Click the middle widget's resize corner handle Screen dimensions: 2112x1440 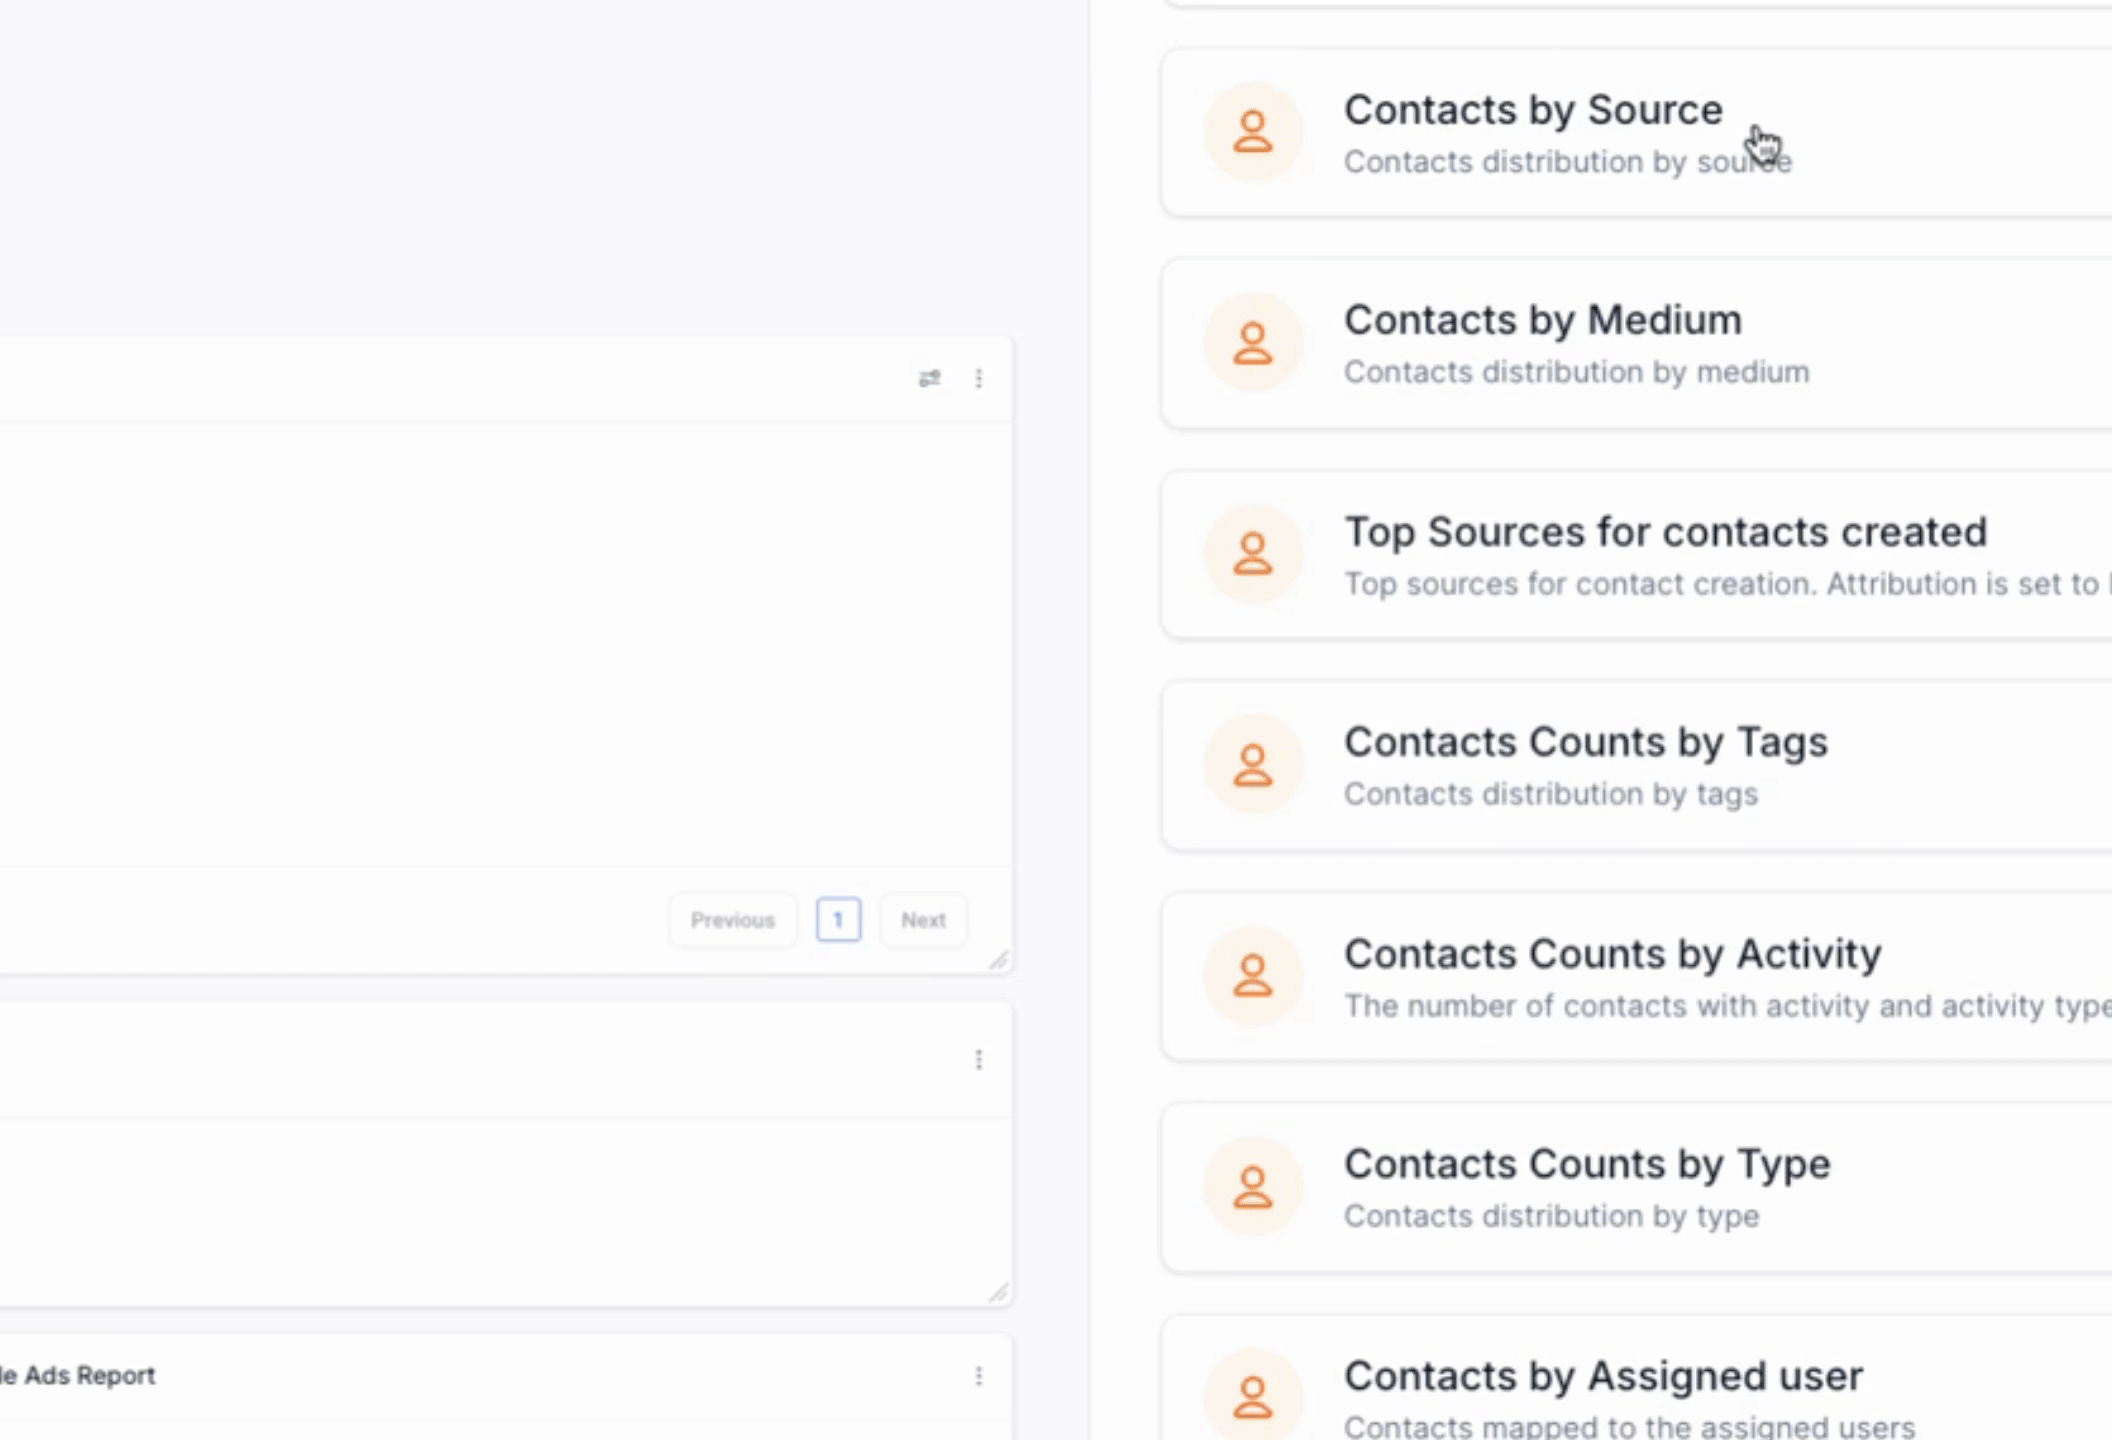(999, 1293)
